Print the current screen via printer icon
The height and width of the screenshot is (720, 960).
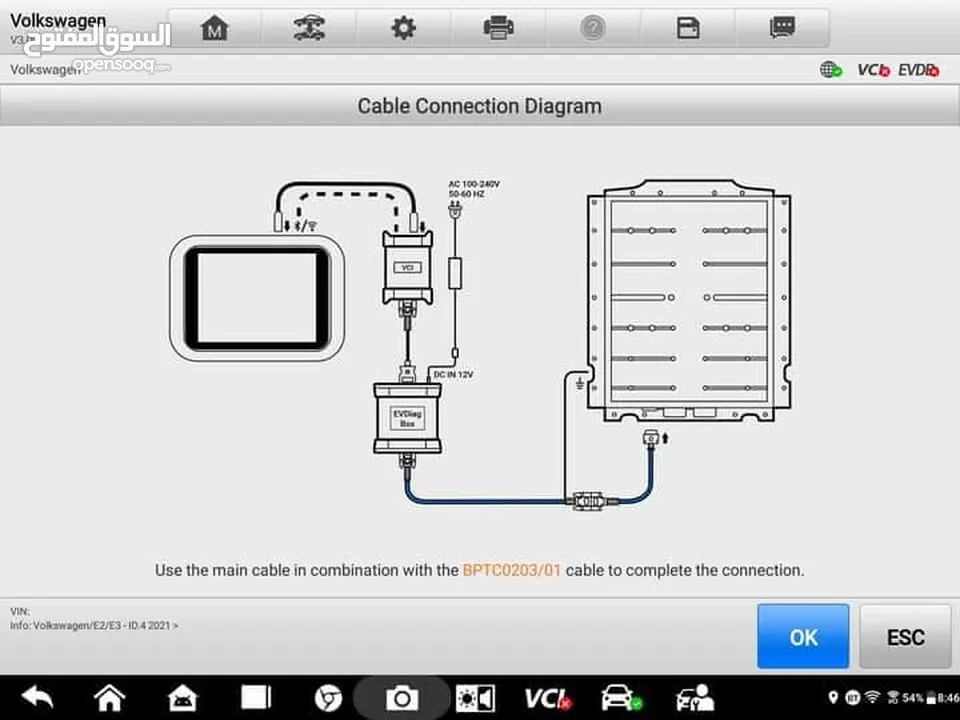pyautogui.click(x=498, y=28)
